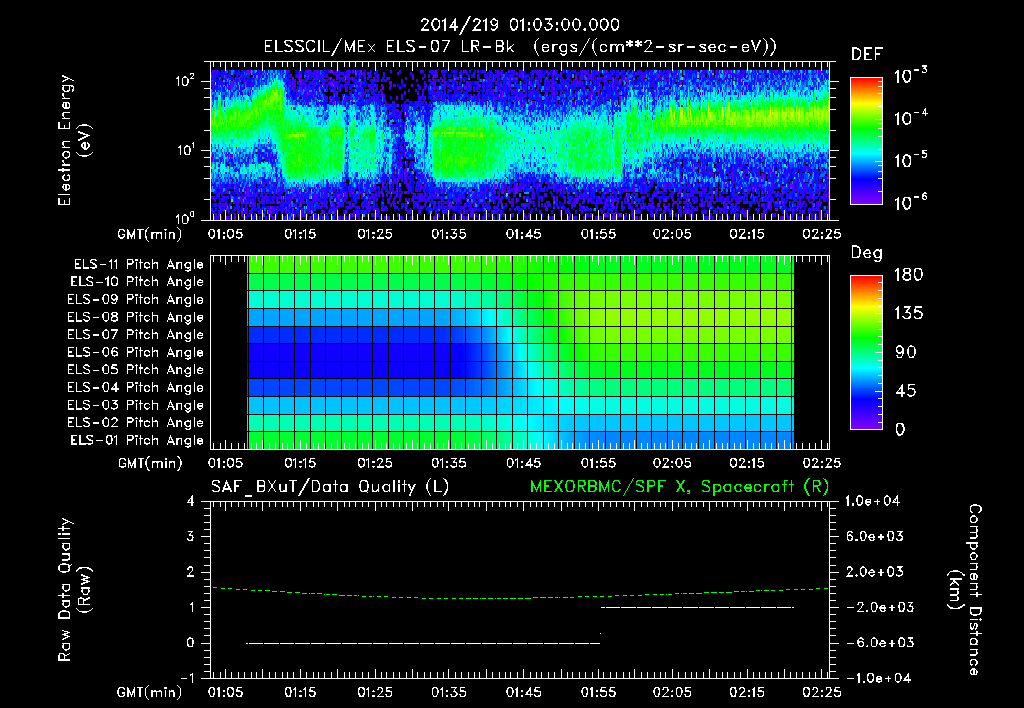This screenshot has height=708, width=1024.
Task: Click the 02:25 tick under pitch angle panel
Action: click(822, 463)
